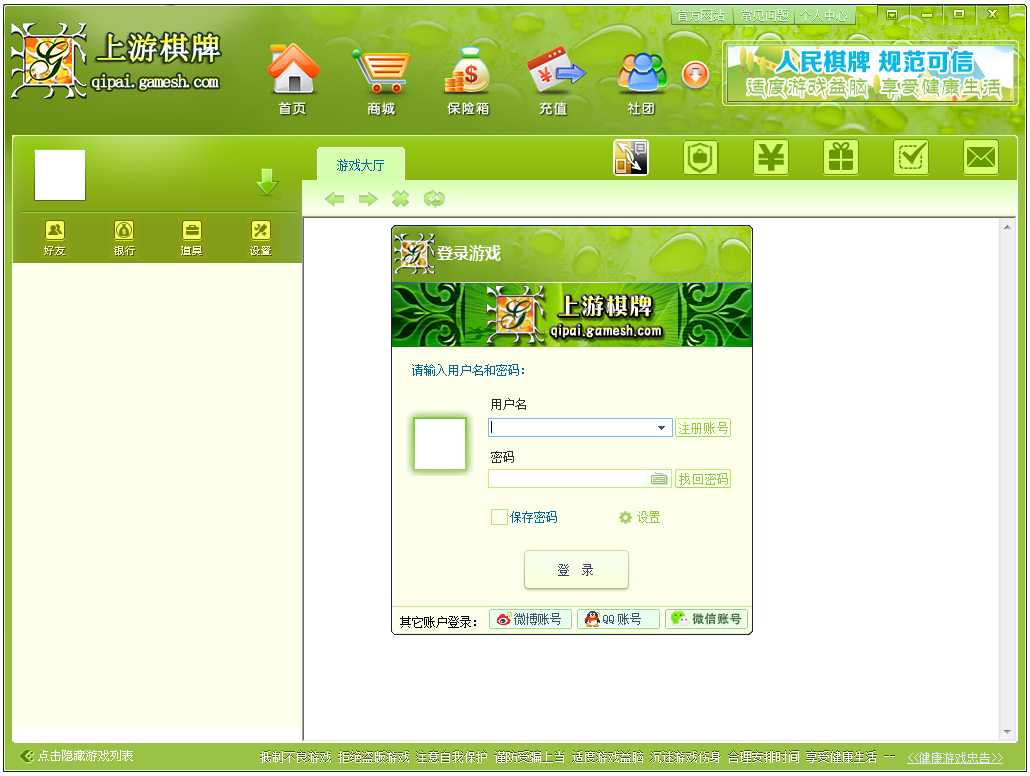Click the 登 录 login button
The image size is (1030, 776).
(576, 570)
